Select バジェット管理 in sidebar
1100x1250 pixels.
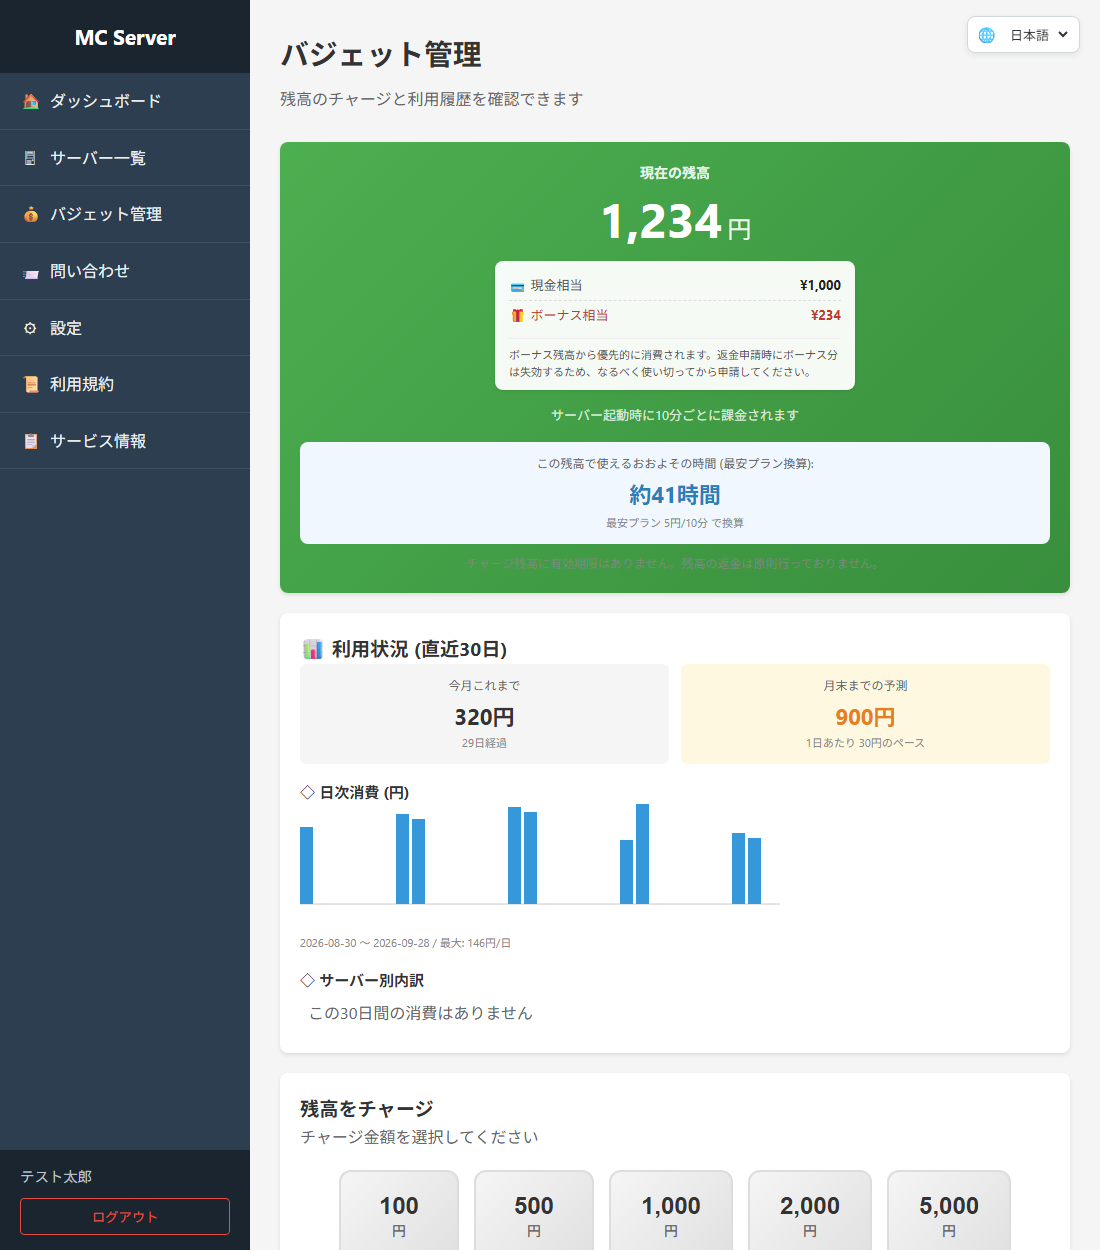(x=125, y=214)
